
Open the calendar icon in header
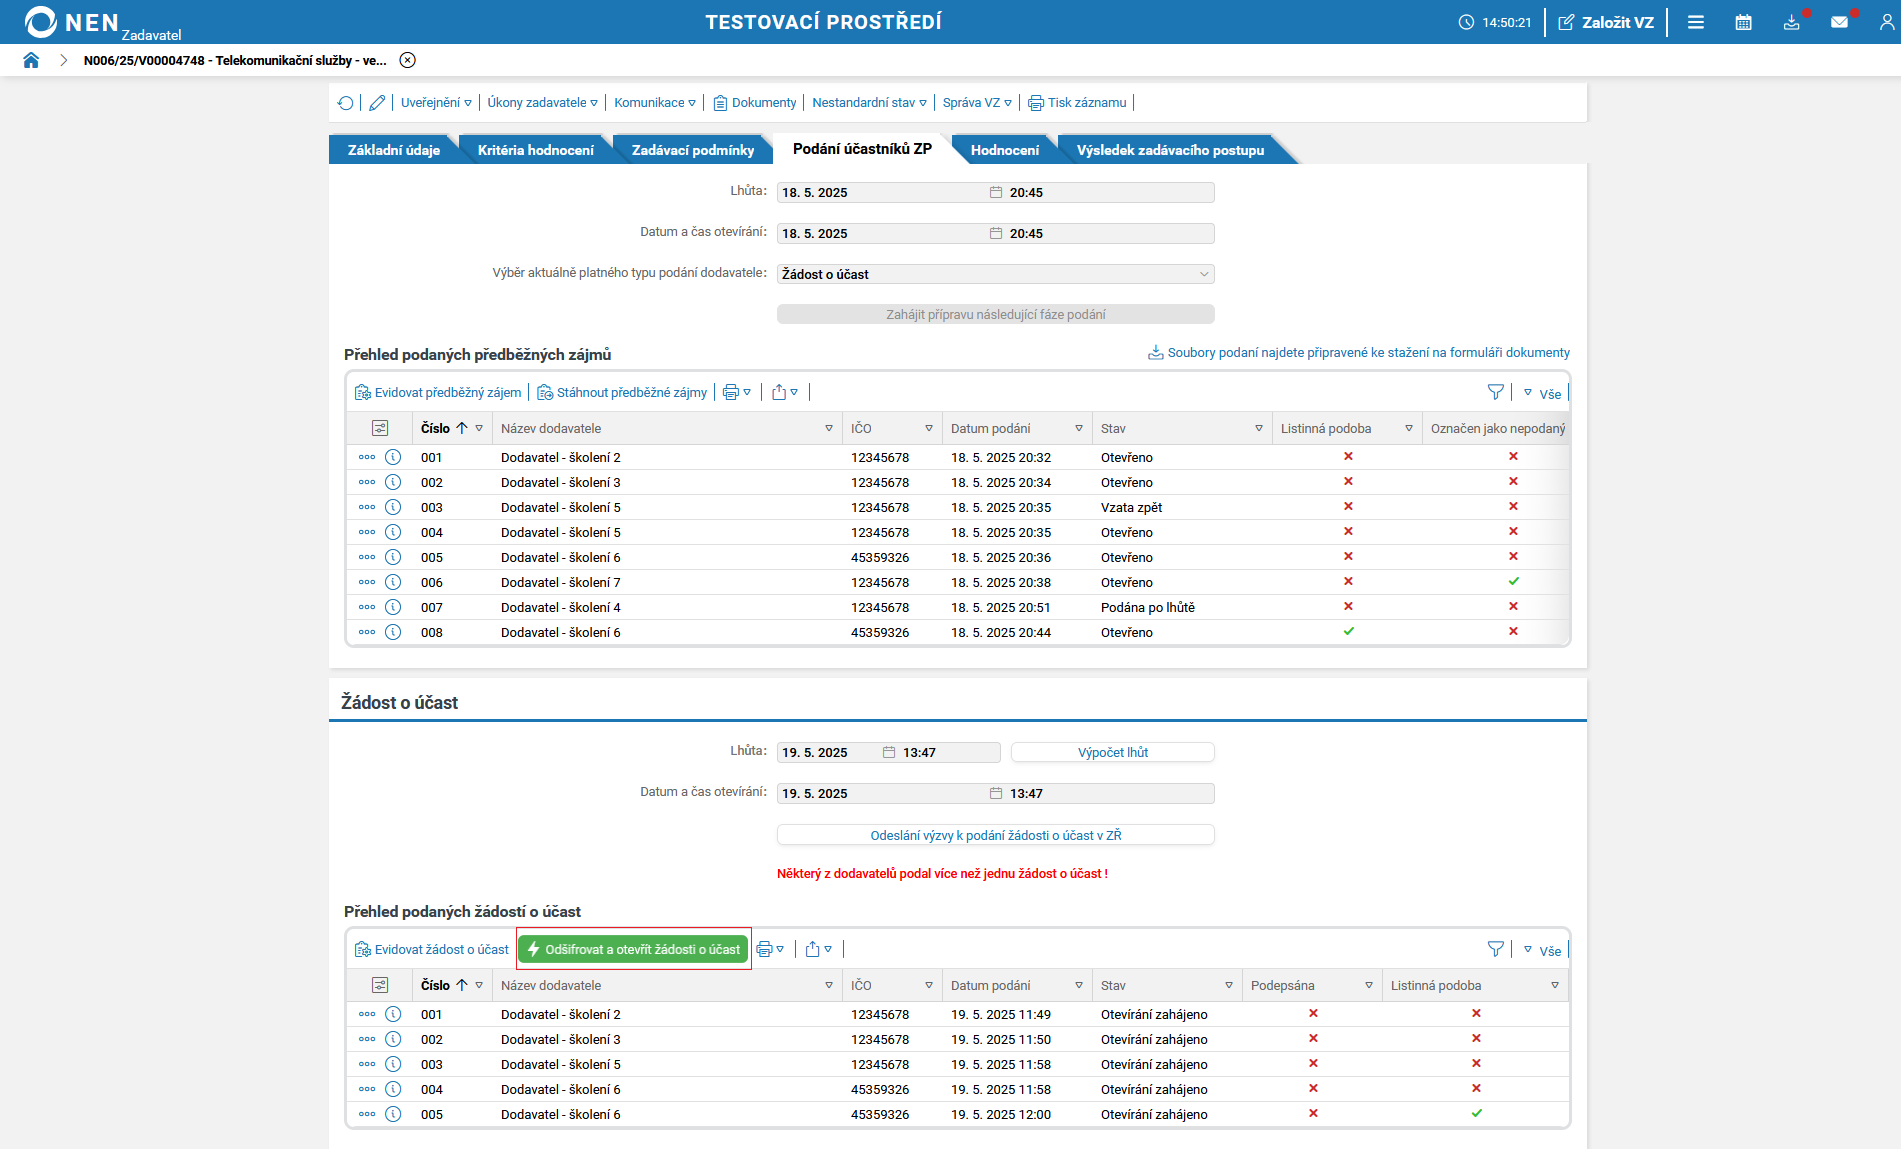pyautogui.click(x=1743, y=22)
